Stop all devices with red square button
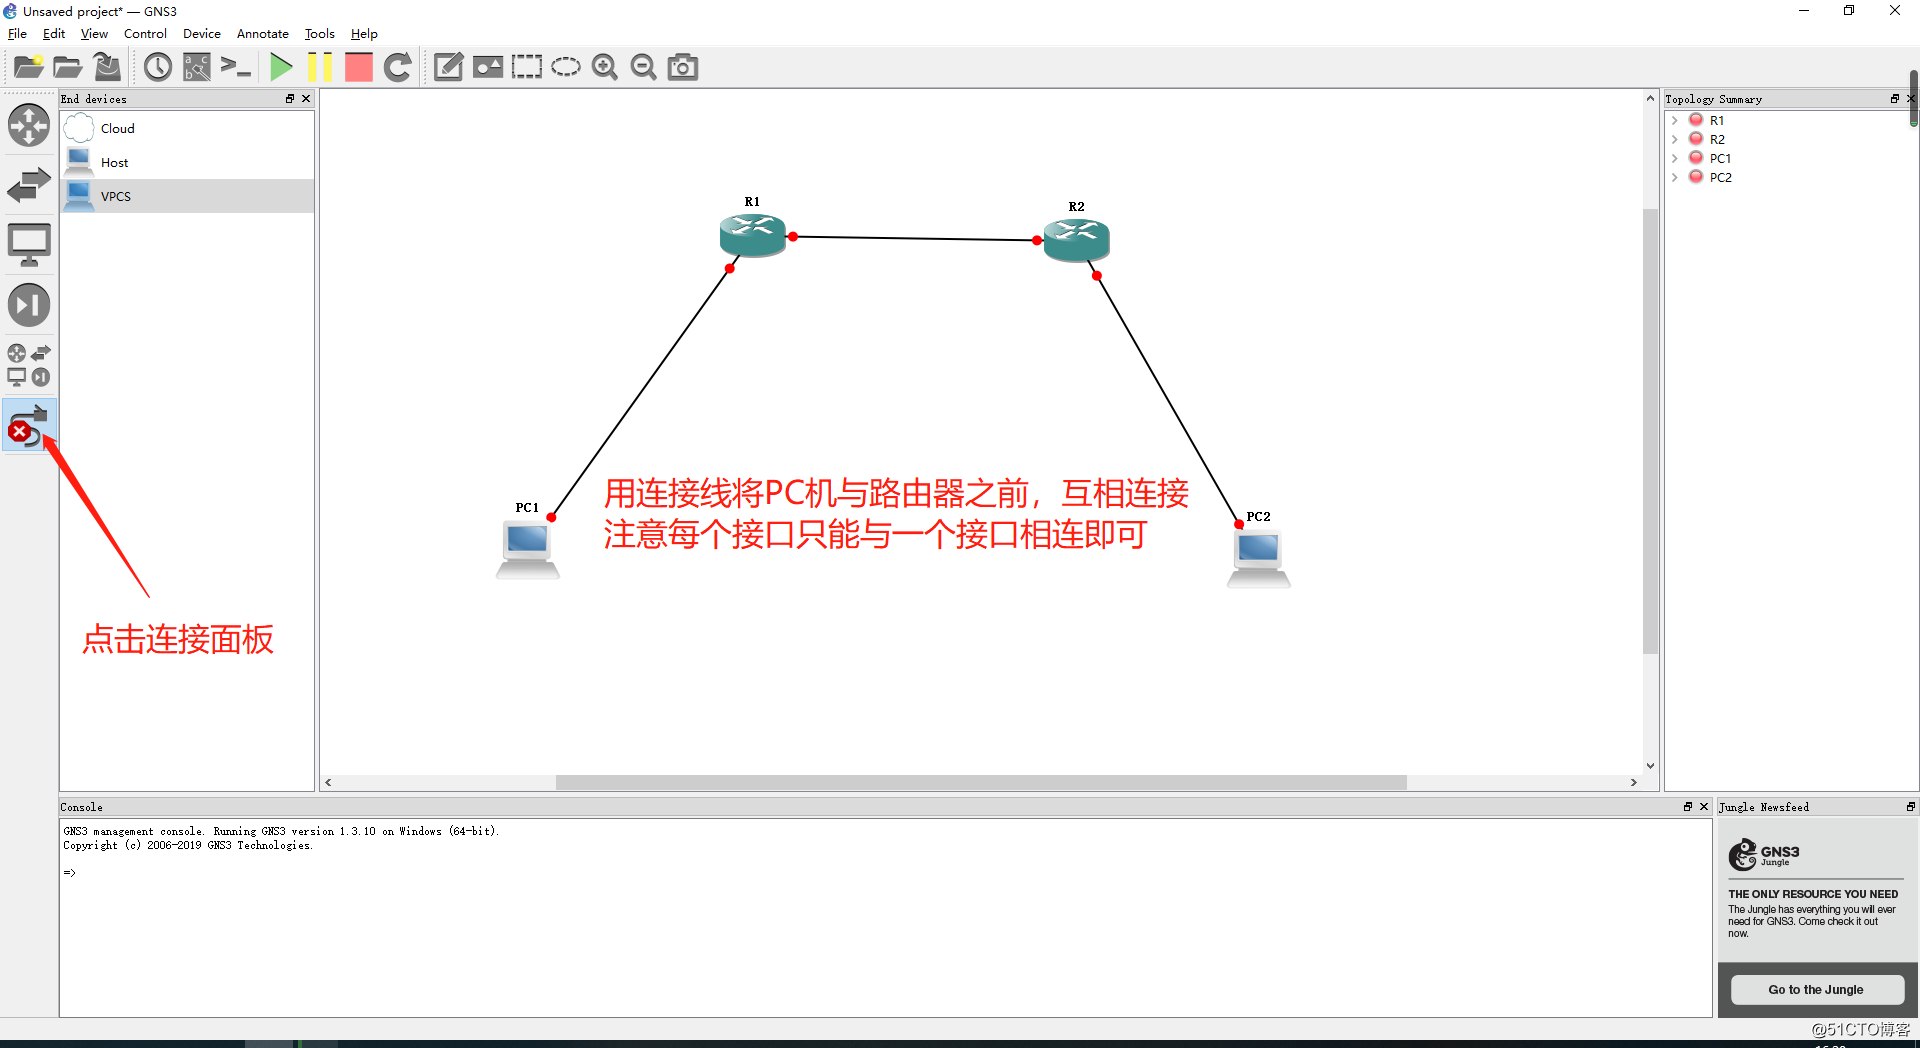 pyautogui.click(x=358, y=67)
